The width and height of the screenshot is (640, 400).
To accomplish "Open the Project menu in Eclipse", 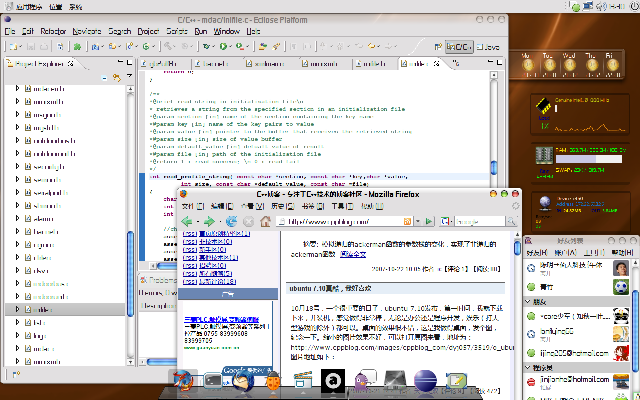I will pyautogui.click(x=150, y=31).
